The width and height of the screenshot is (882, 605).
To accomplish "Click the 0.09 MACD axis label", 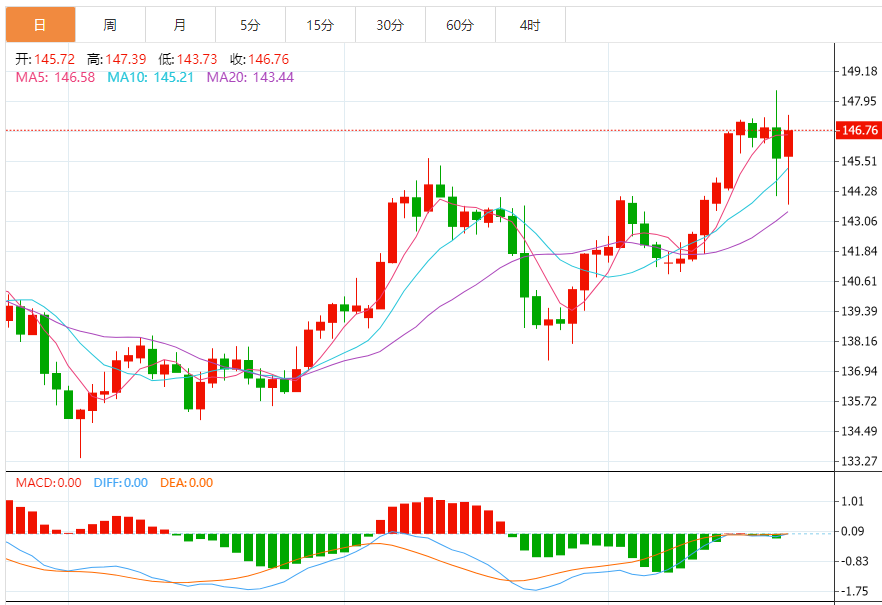I will pos(853,531).
